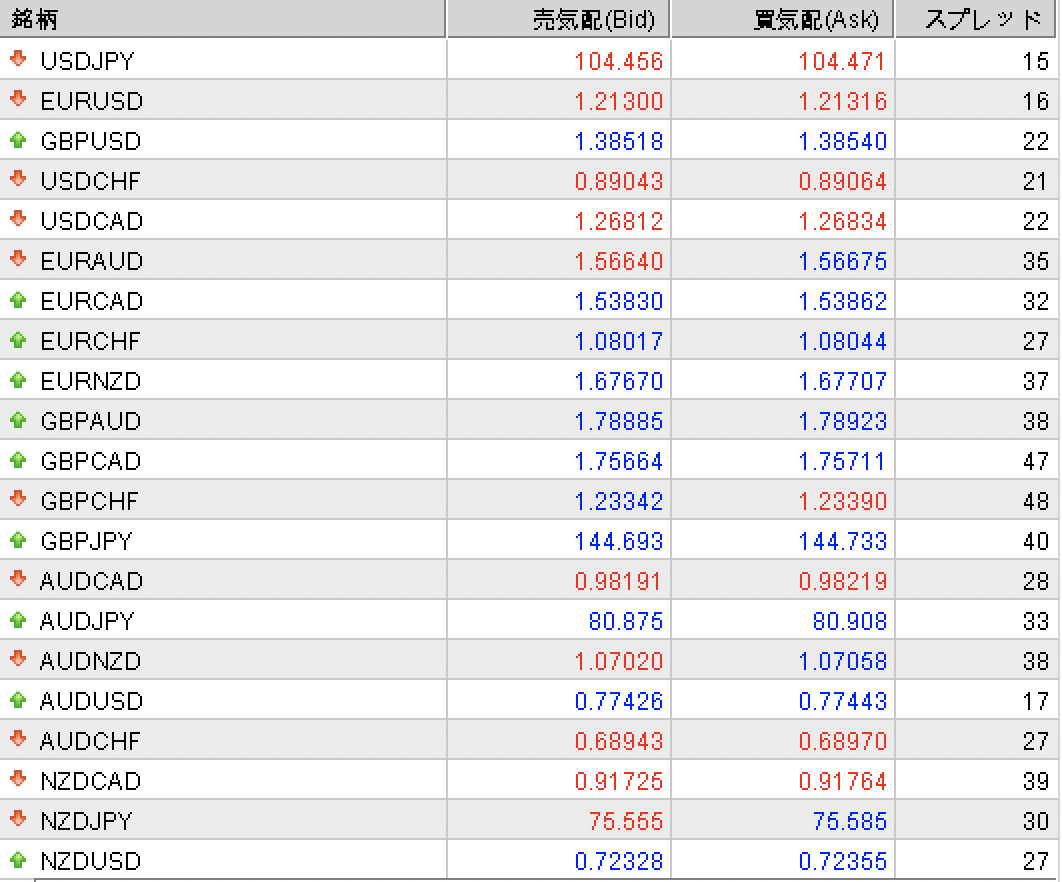Select the EURUSD symbol name
Screen dimensions: 1062x882
[91, 101]
